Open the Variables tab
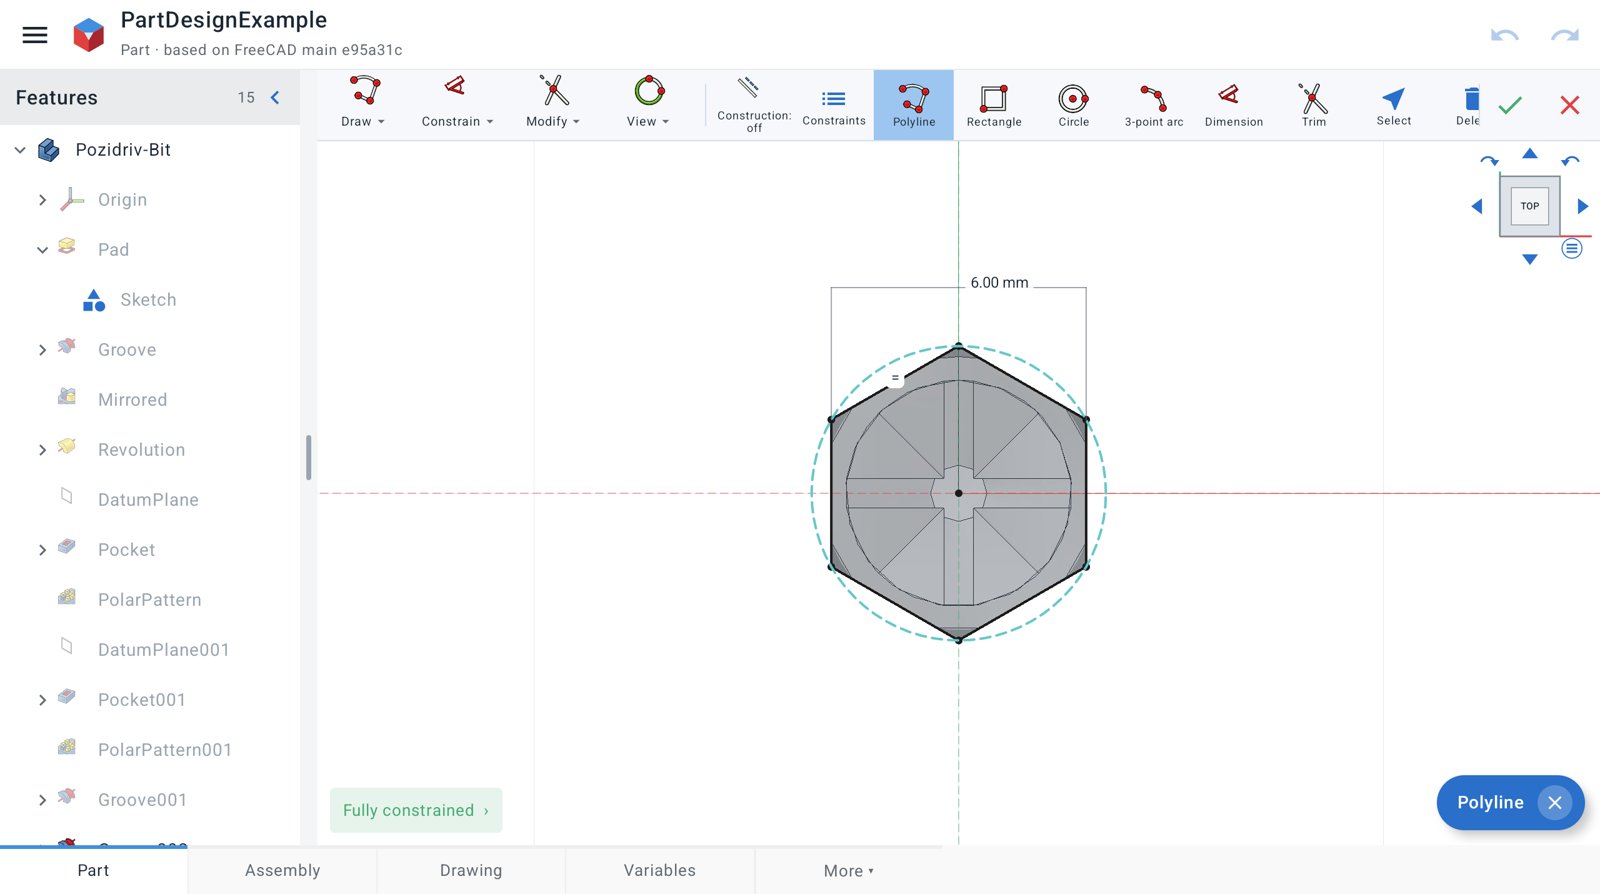 (659, 870)
